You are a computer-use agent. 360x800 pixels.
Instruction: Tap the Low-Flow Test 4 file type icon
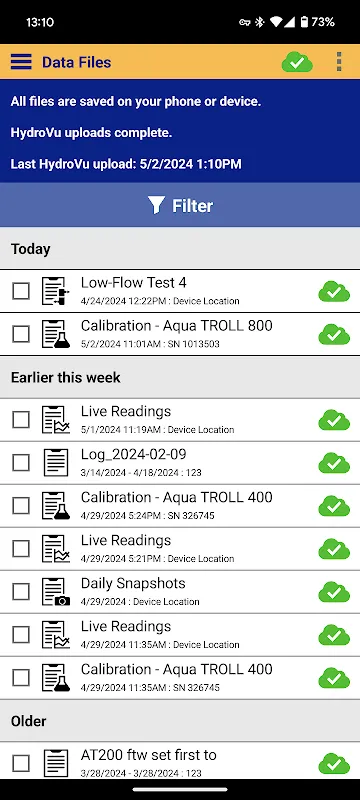click(x=56, y=291)
